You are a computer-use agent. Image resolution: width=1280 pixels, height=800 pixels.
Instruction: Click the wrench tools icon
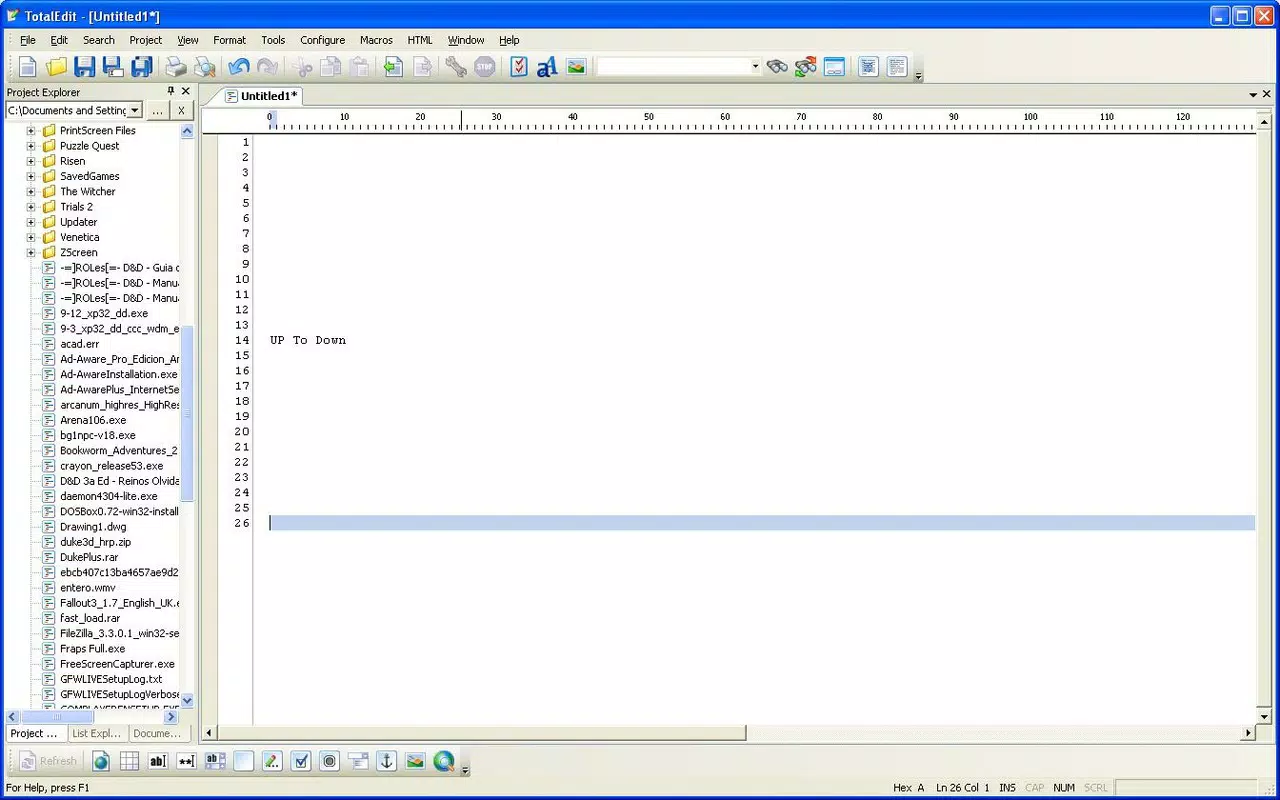pyautogui.click(x=456, y=67)
